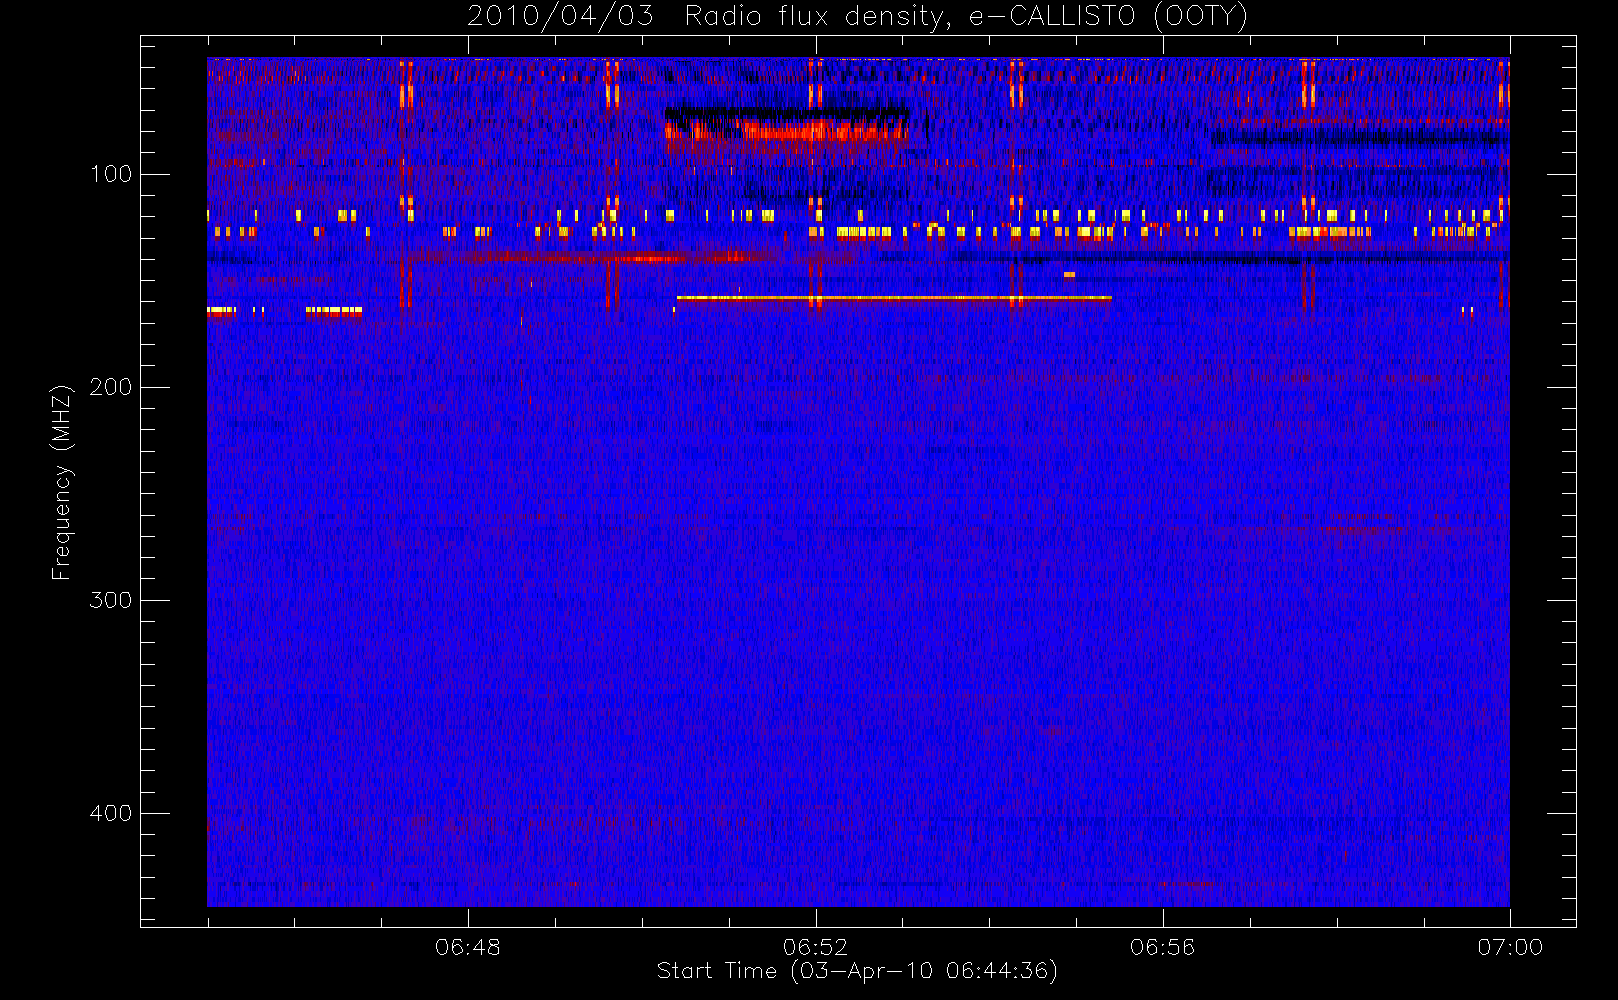Click the 06:56 time tick label
The image size is (1618, 1000).
pos(1162,947)
